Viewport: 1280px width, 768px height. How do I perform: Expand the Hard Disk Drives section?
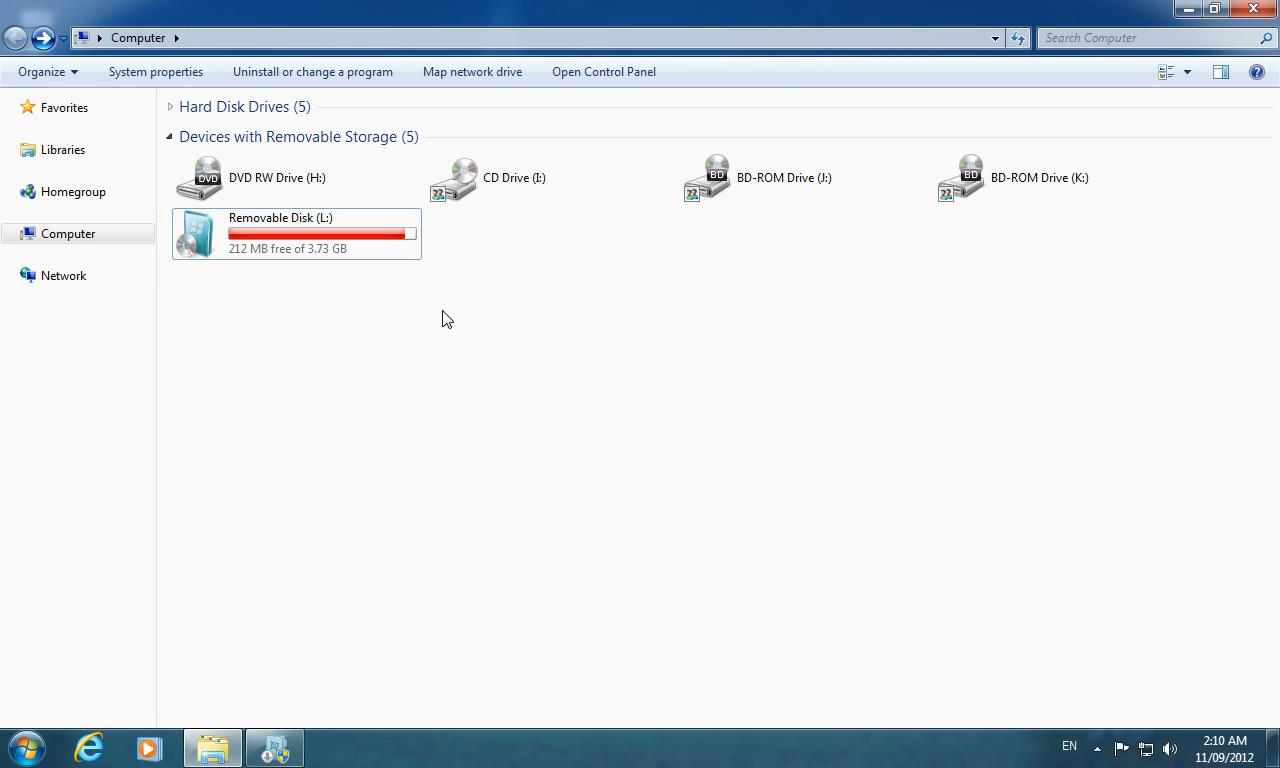coord(171,106)
